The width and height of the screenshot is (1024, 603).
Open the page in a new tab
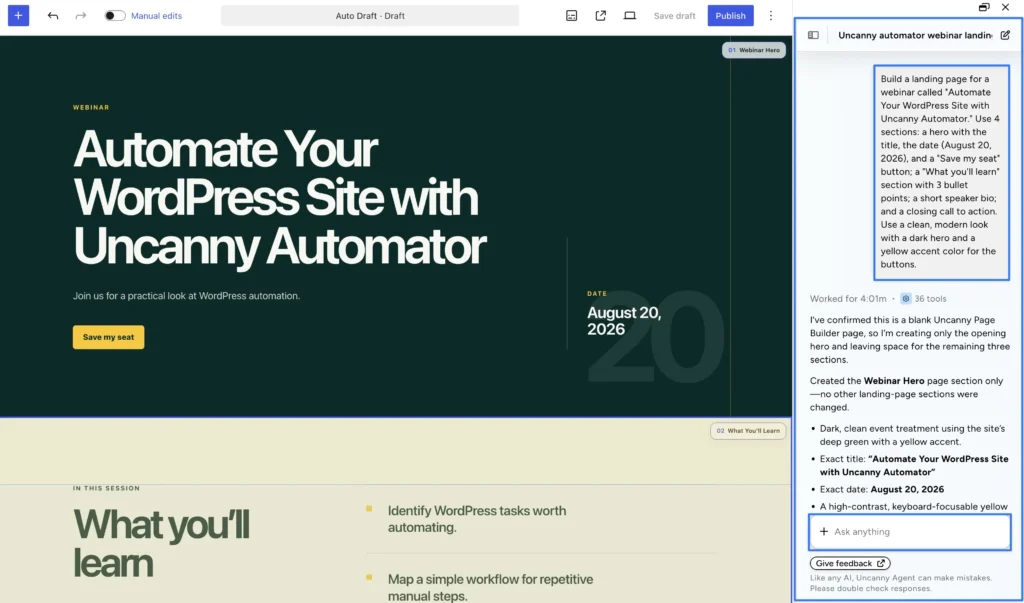pyautogui.click(x=600, y=16)
